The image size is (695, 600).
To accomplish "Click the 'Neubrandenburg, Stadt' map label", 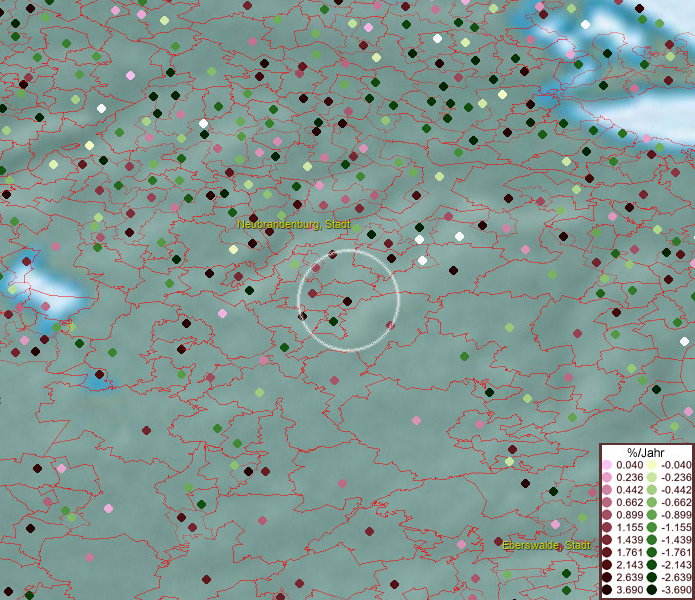I will click(x=294, y=224).
